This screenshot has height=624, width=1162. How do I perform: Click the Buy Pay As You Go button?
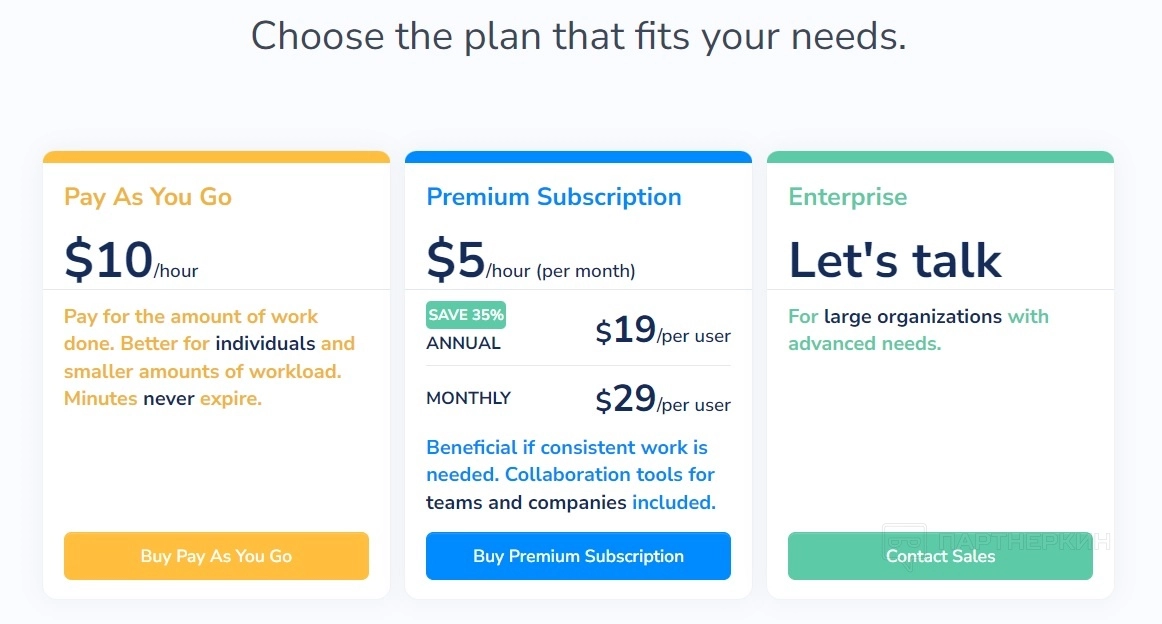tap(216, 556)
